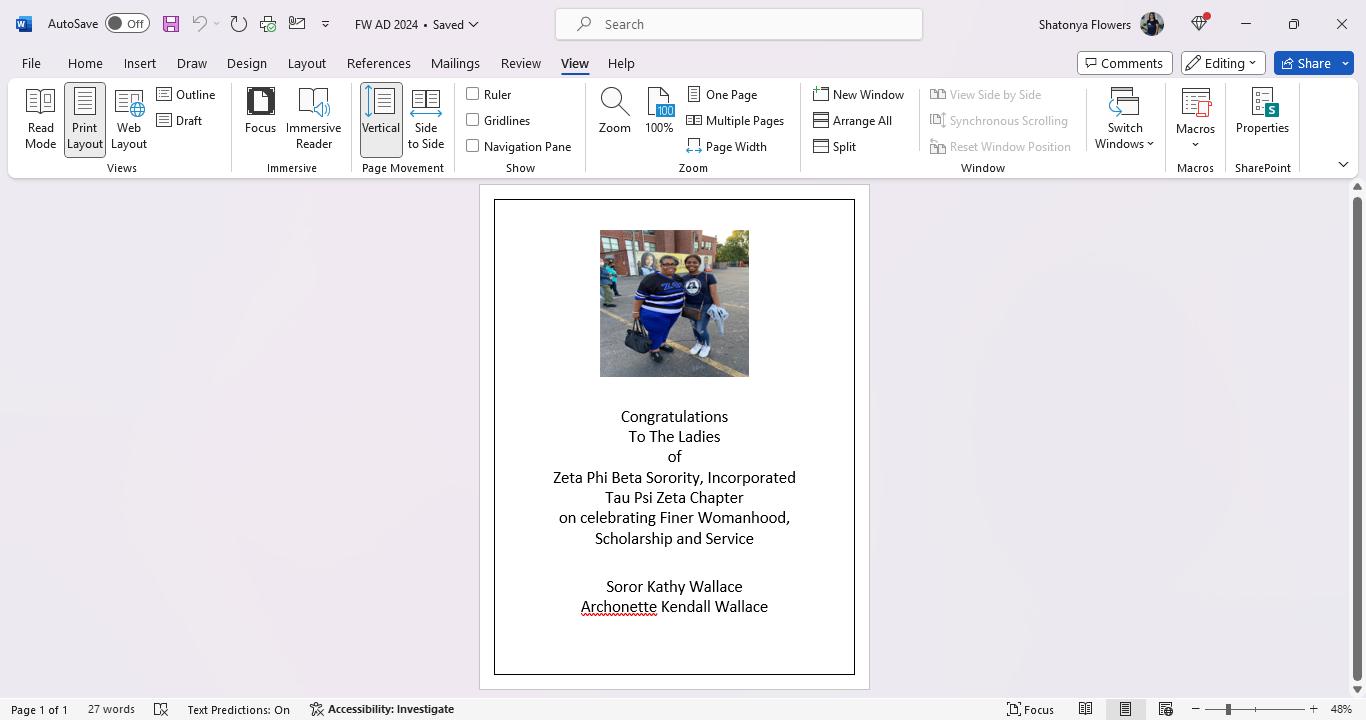Collapse the ribbon with the chevron
Image resolution: width=1366 pixels, height=720 pixels.
tap(1343, 164)
